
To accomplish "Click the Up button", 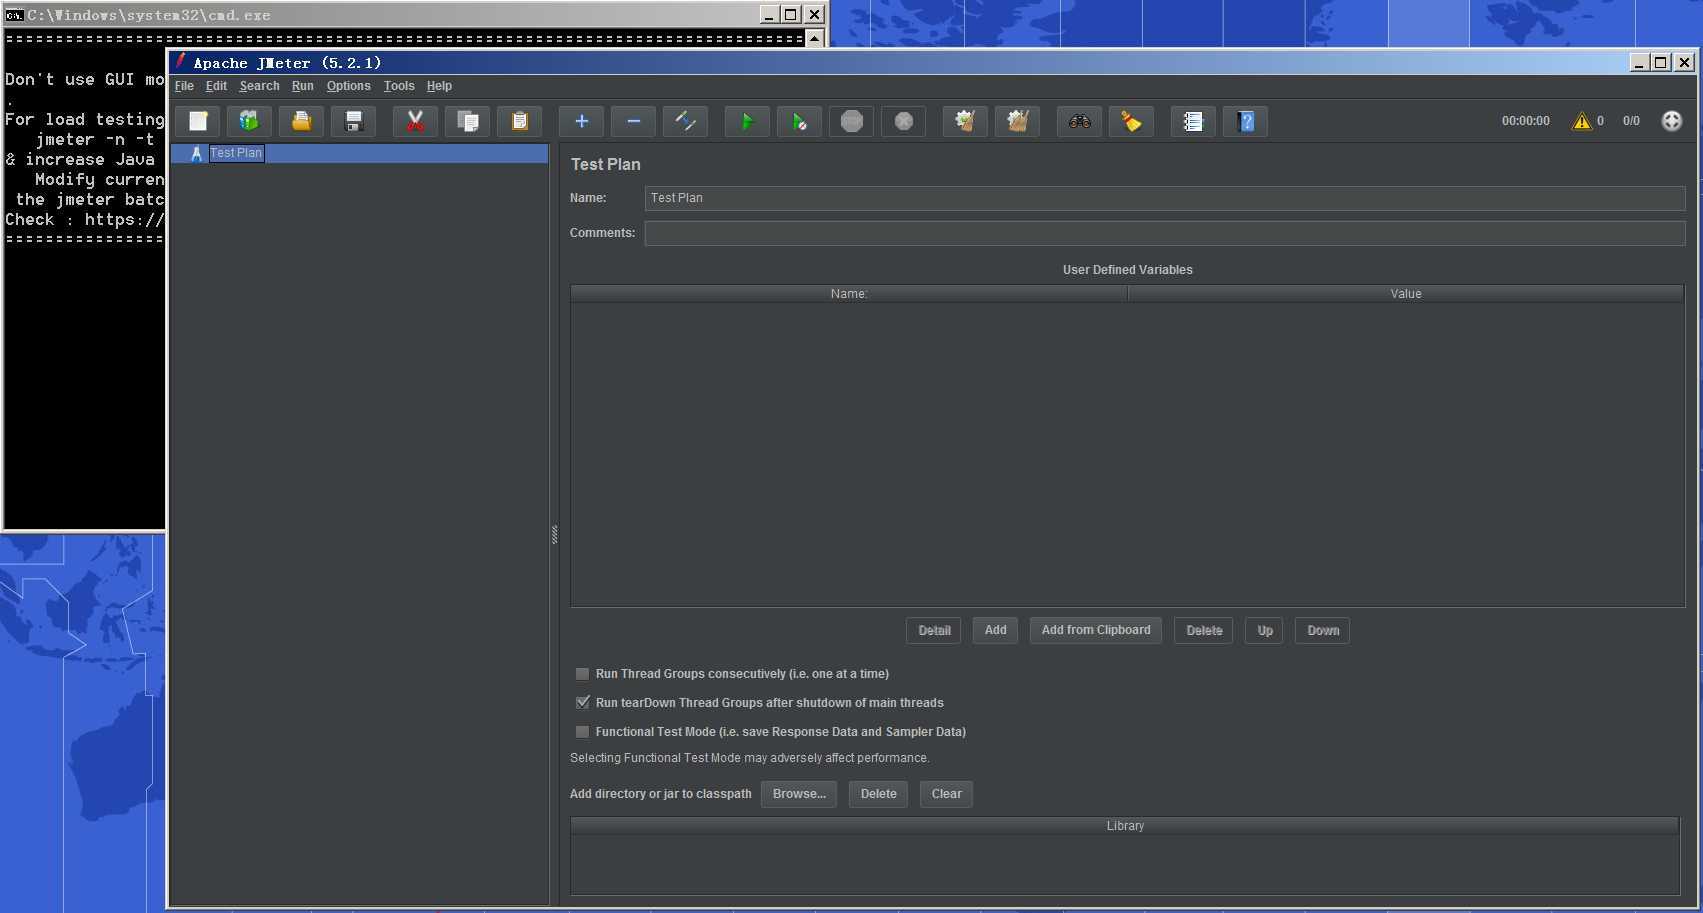I will [1264, 630].
